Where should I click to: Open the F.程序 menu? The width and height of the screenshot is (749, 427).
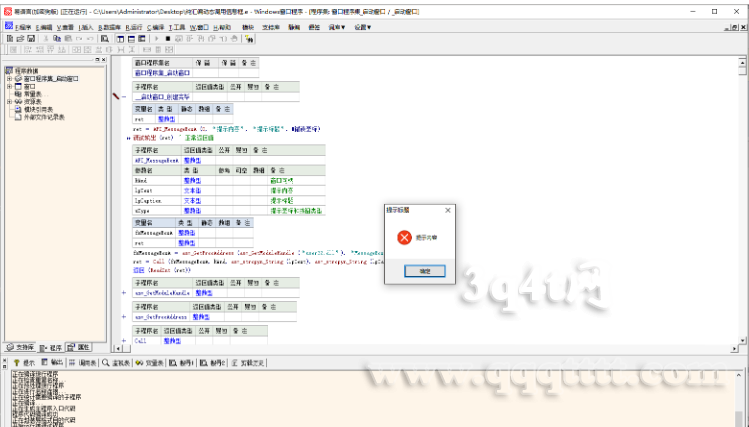pos(23,27)
